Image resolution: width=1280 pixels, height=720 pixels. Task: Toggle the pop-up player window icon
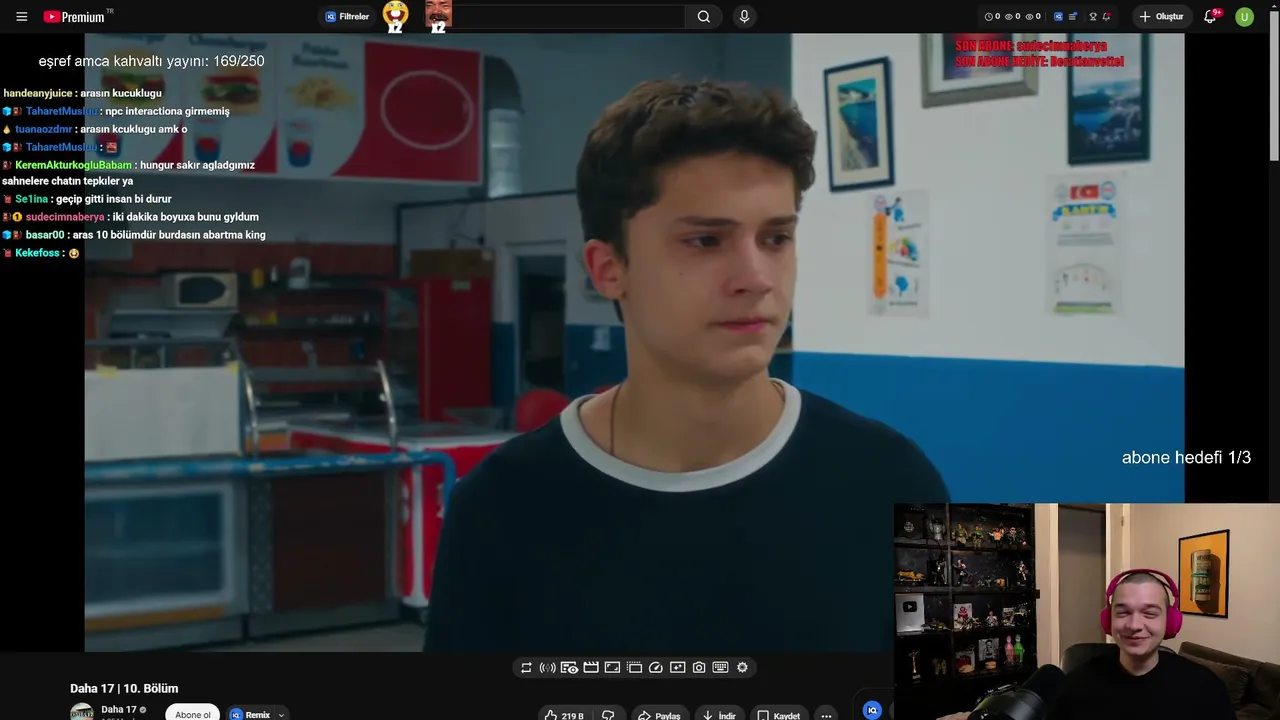[634, 668]
